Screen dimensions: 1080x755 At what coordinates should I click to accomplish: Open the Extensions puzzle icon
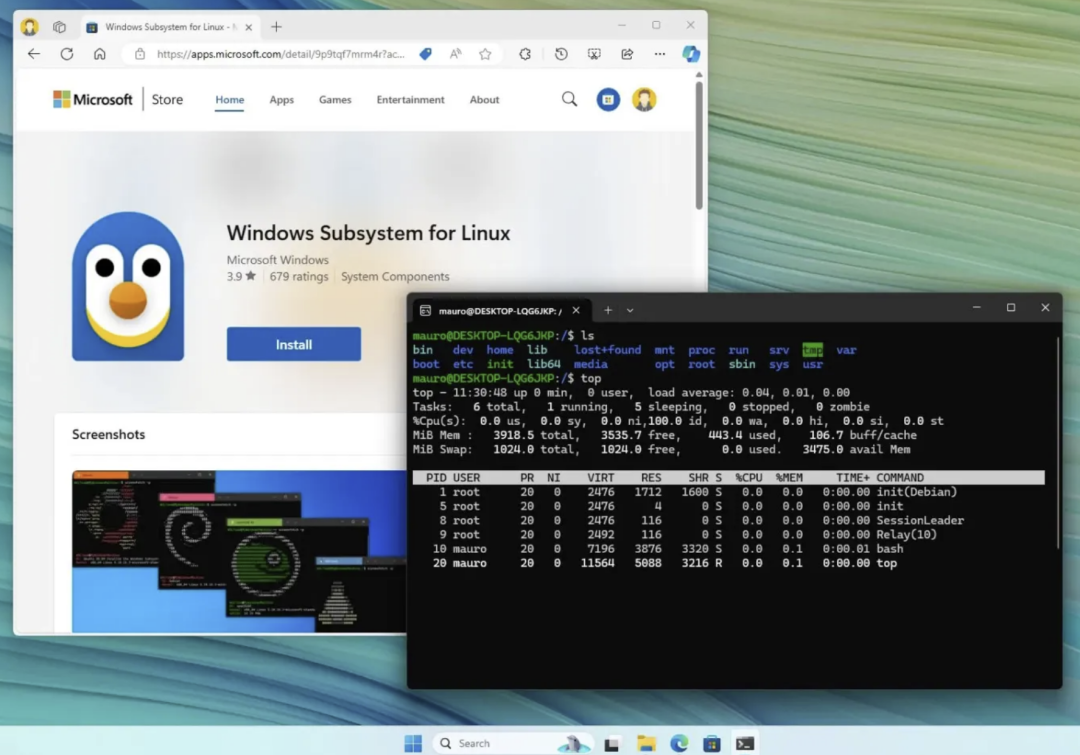[x=526, y=54]
